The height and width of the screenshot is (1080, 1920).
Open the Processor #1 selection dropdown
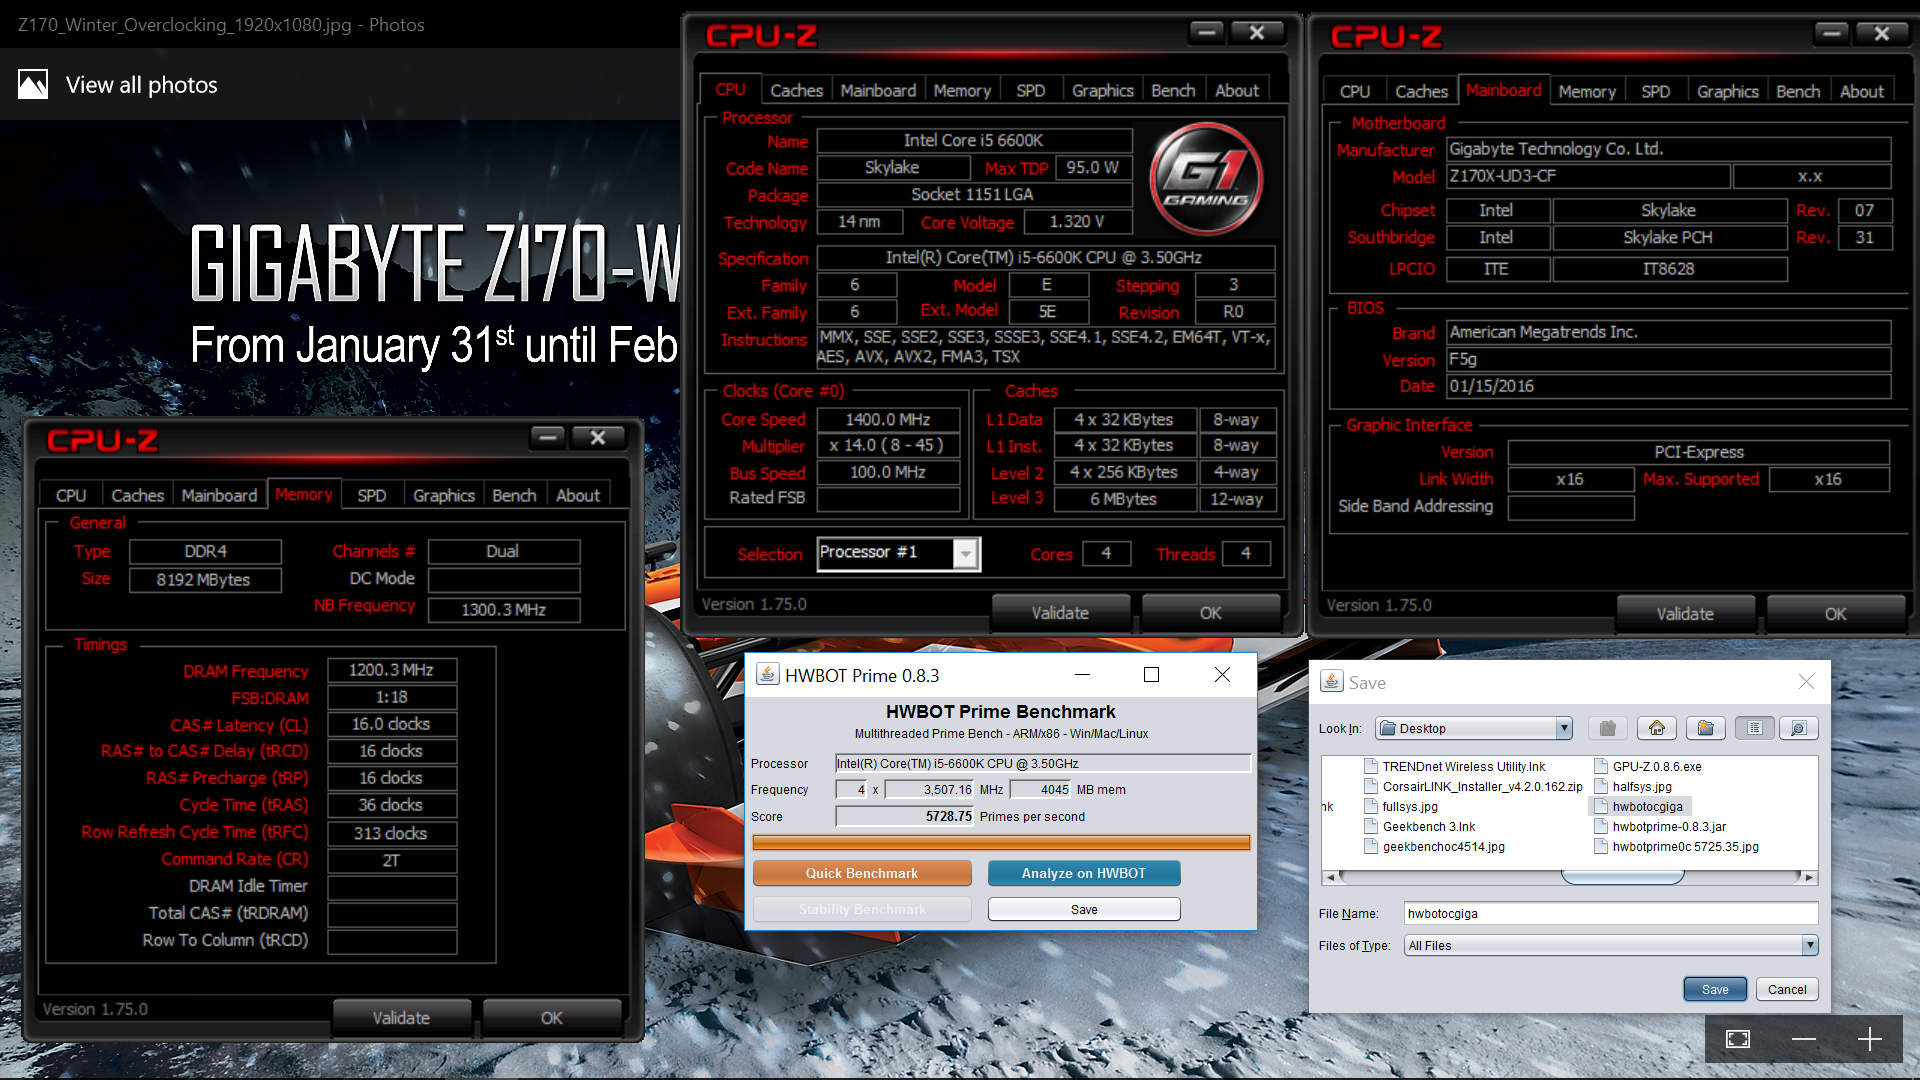point(965,553)
